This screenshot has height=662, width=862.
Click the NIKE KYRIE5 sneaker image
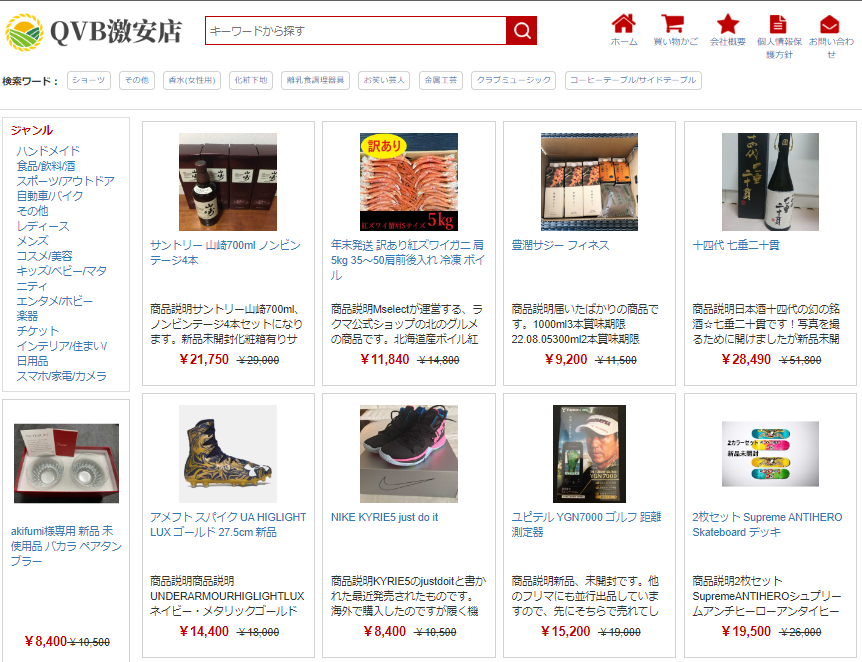pyautogui.click(x=408, y=454)
